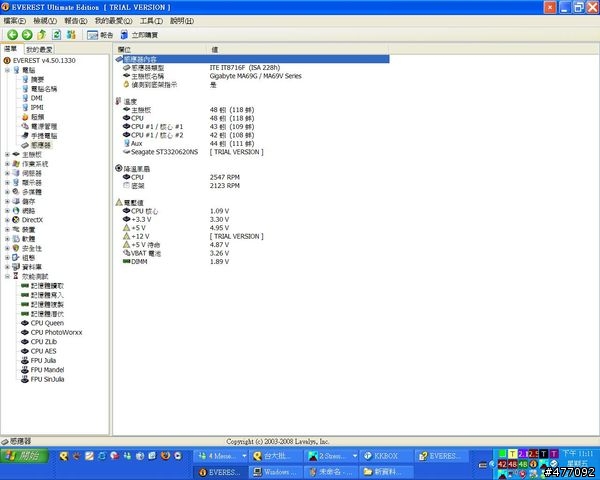
Task: Select the 資料庫 database tree item
Action: [27, 267]
